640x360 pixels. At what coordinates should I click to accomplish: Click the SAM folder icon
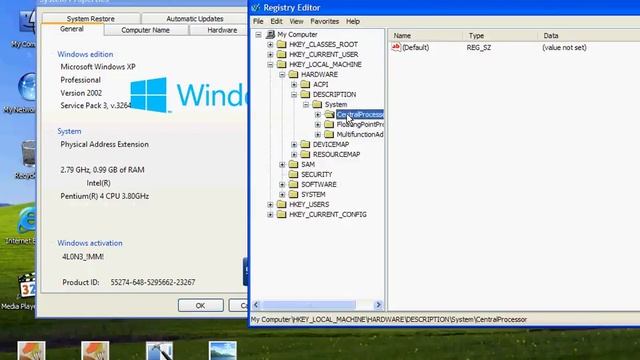pos(293,164)
